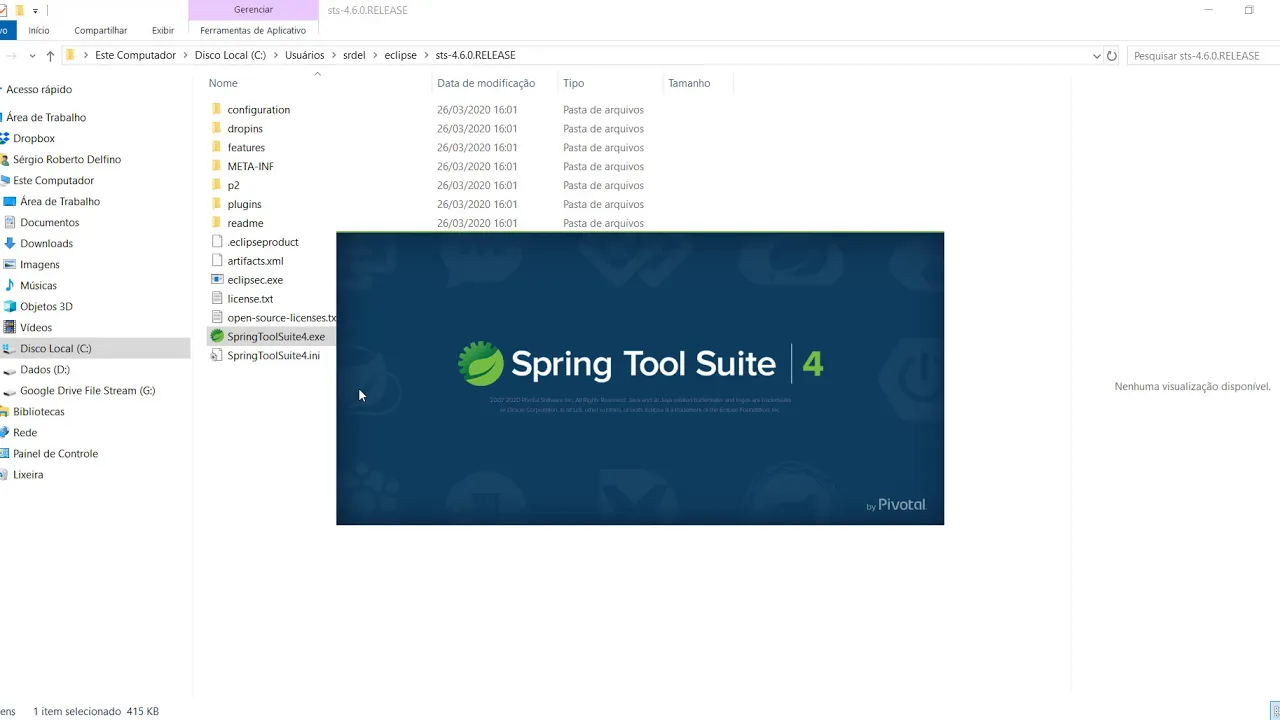Select Vídeos in navigation pane
This screenshot has width=1280, height=720.
click(x=36, y=327)
